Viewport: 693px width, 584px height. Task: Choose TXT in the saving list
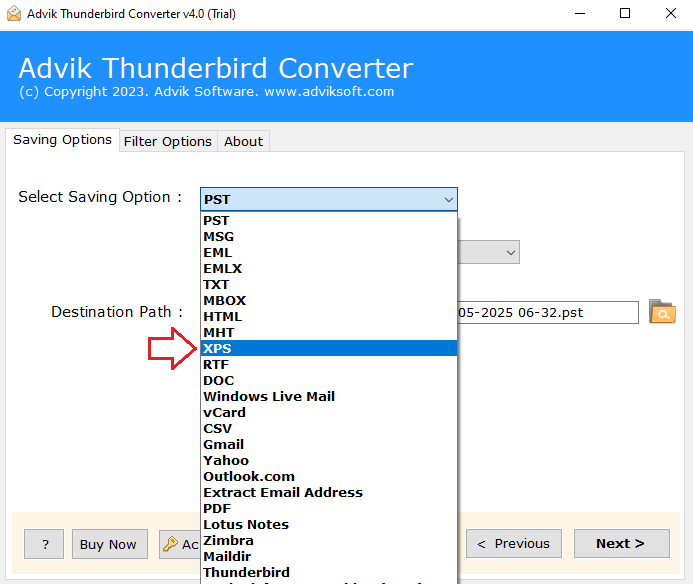328,284
